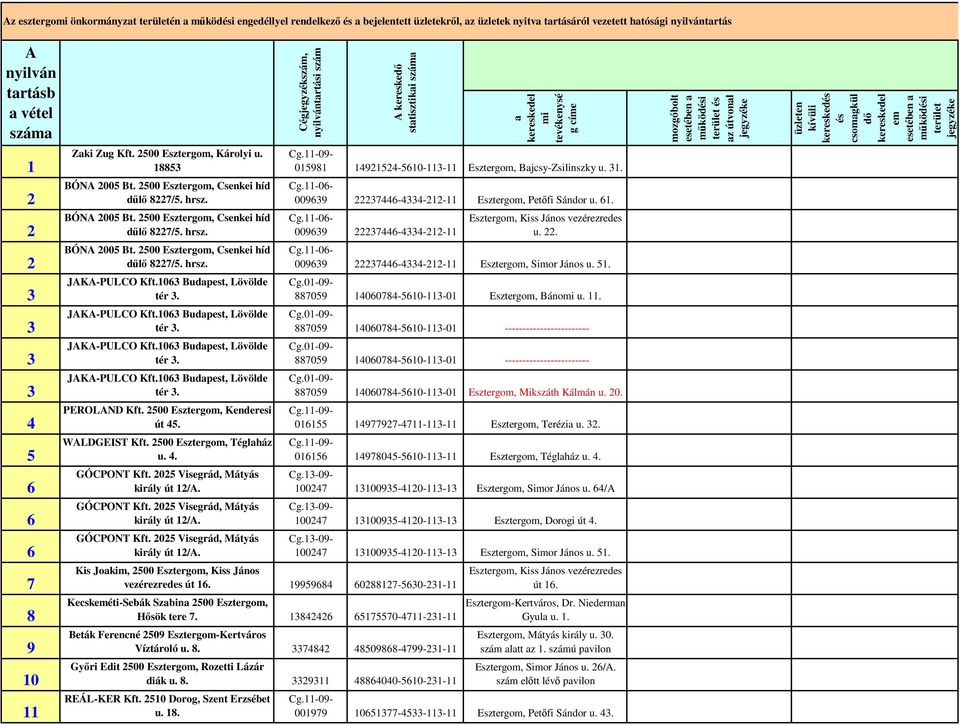Select registration number cell '4'

[31, 418]
